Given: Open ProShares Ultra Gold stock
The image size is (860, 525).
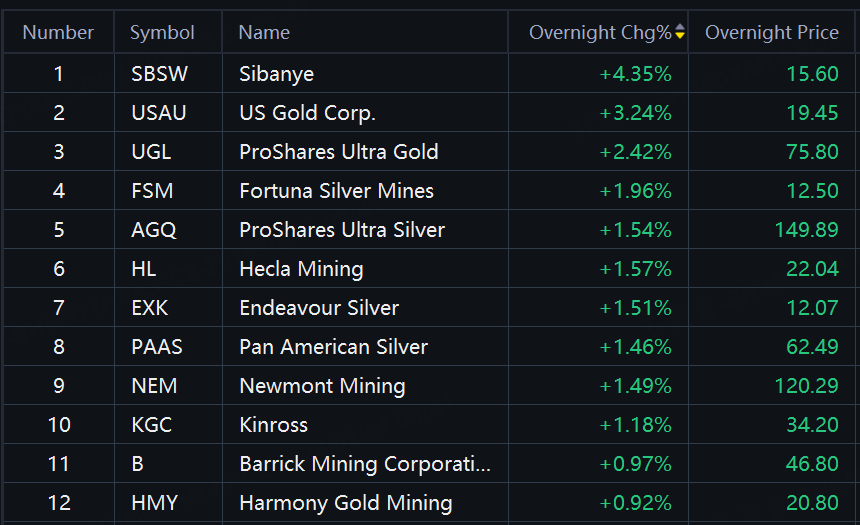Looking at the screenshot, I should click(x=338, y=151).
